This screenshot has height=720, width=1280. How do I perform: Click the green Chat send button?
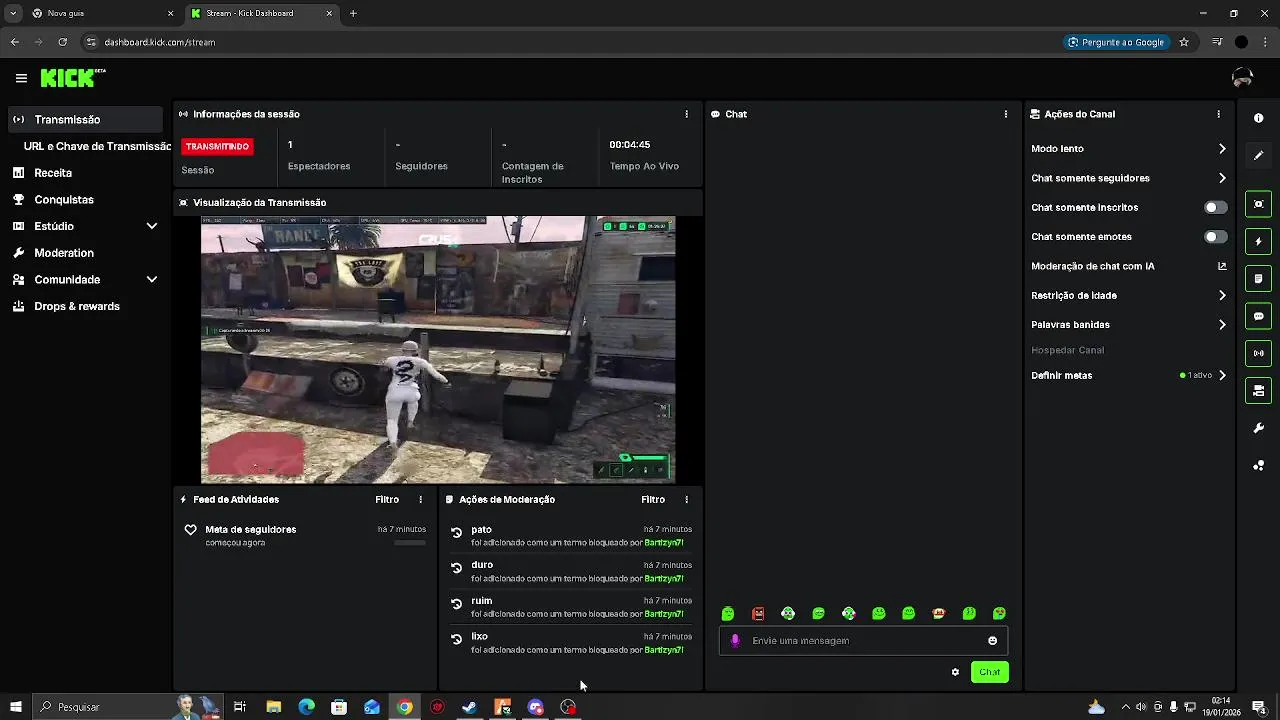tap(989, 672)
